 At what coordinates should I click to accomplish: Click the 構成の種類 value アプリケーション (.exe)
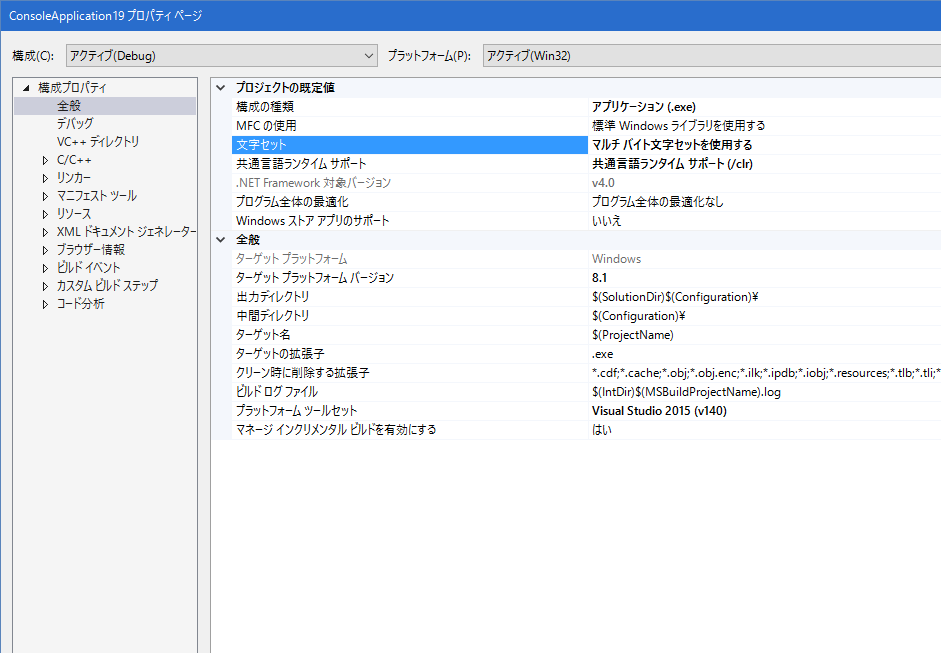643,107
